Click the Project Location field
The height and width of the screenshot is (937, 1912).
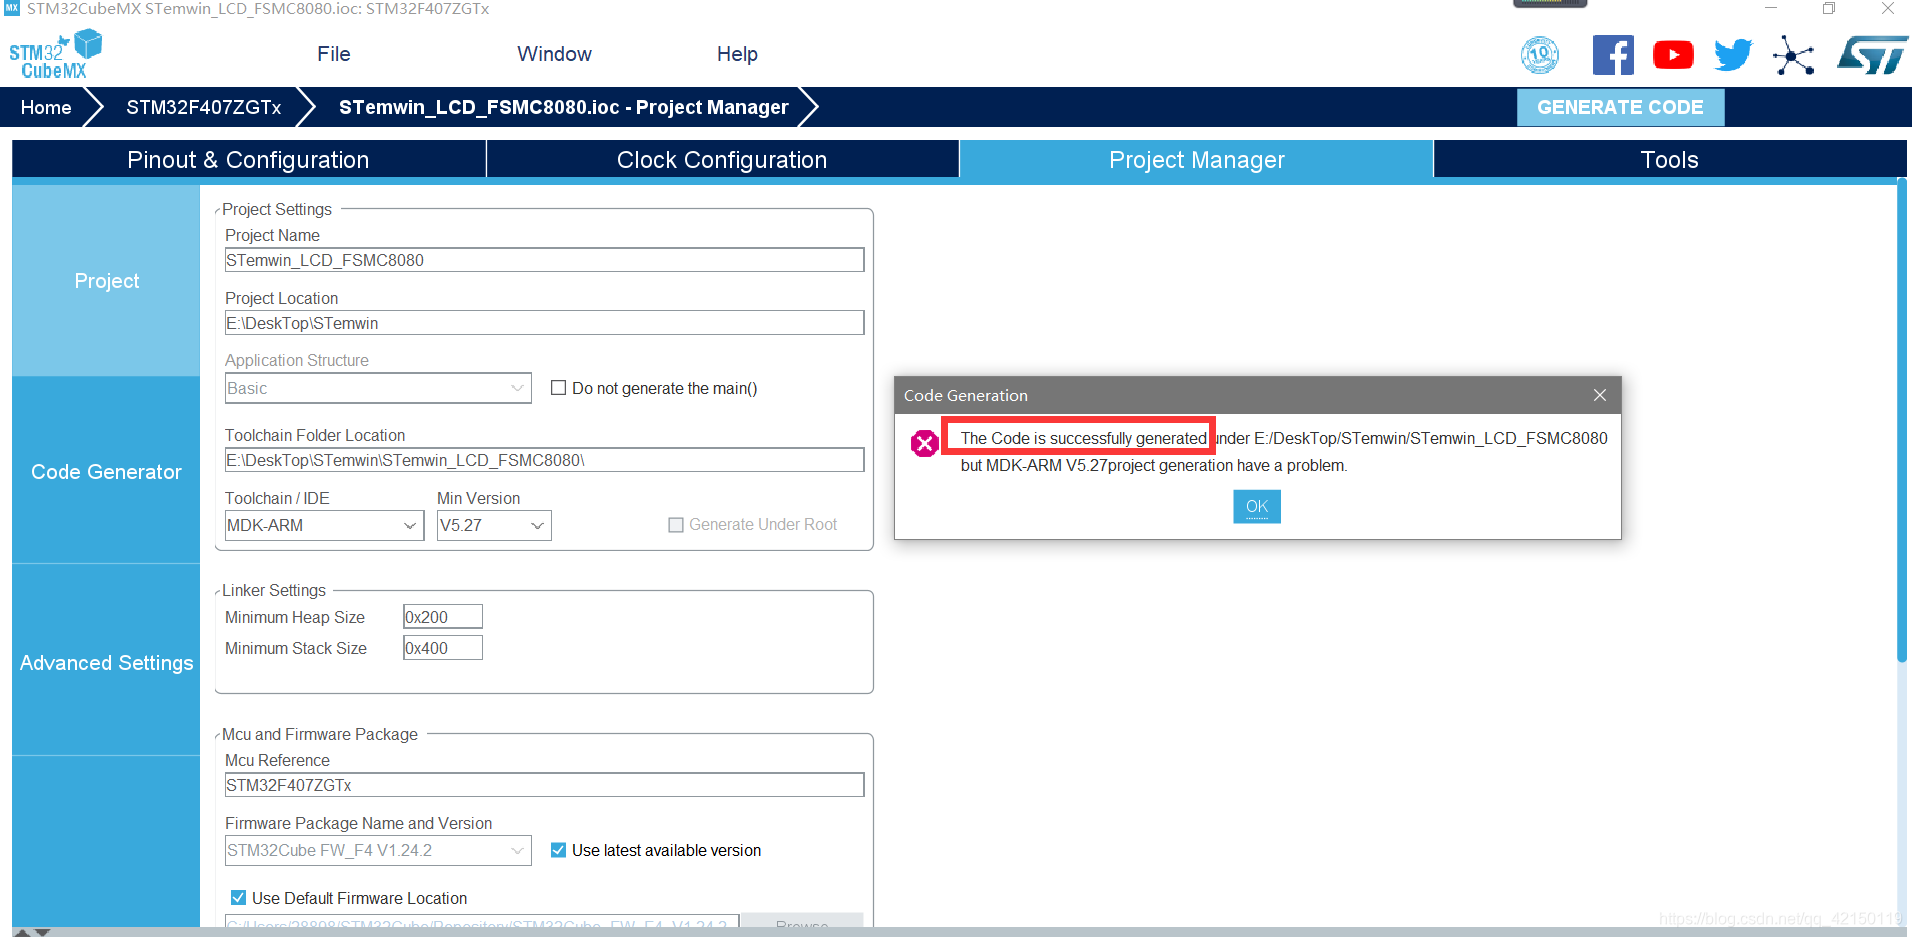(x=544, y=323)
